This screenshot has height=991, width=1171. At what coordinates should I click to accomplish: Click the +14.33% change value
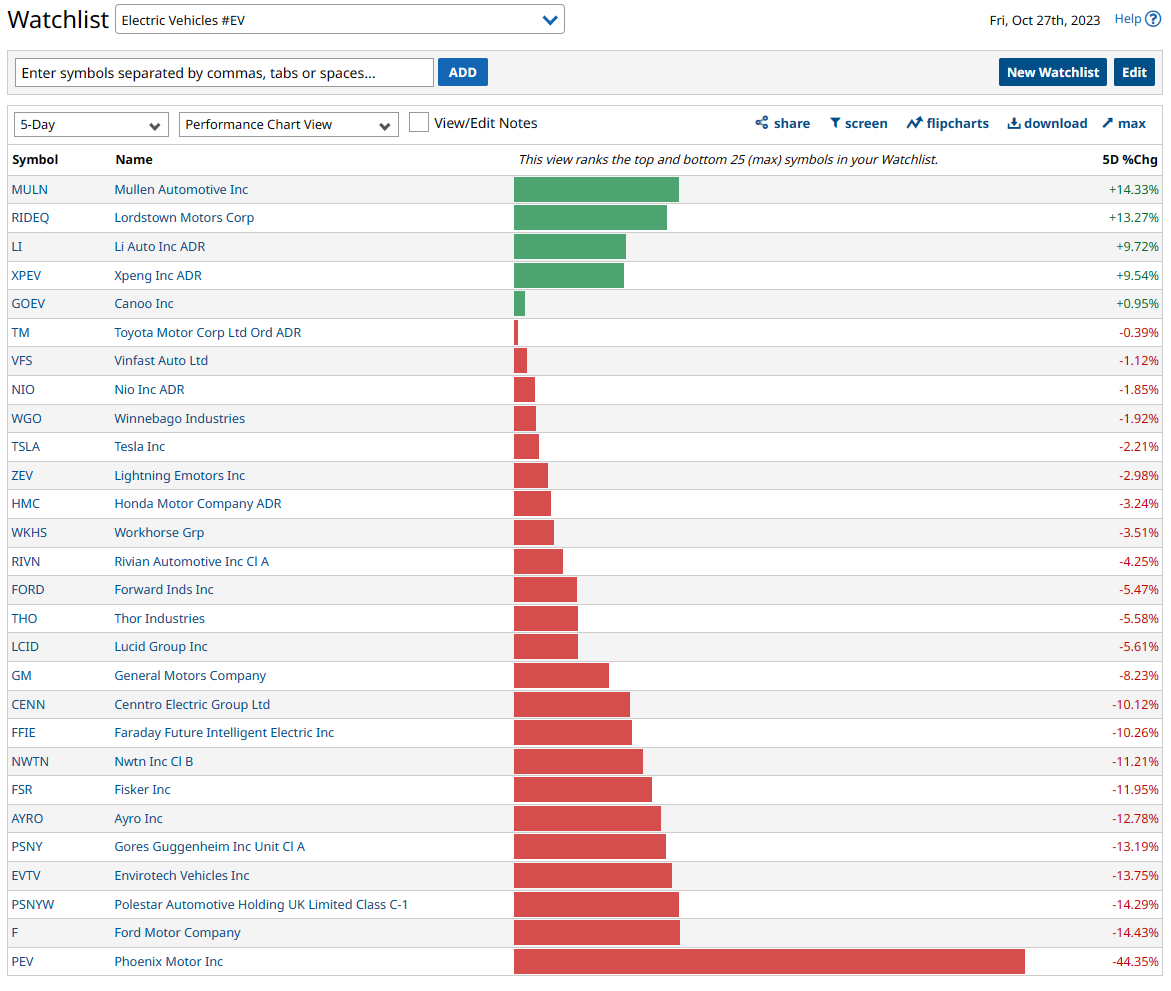[1133, 190]
